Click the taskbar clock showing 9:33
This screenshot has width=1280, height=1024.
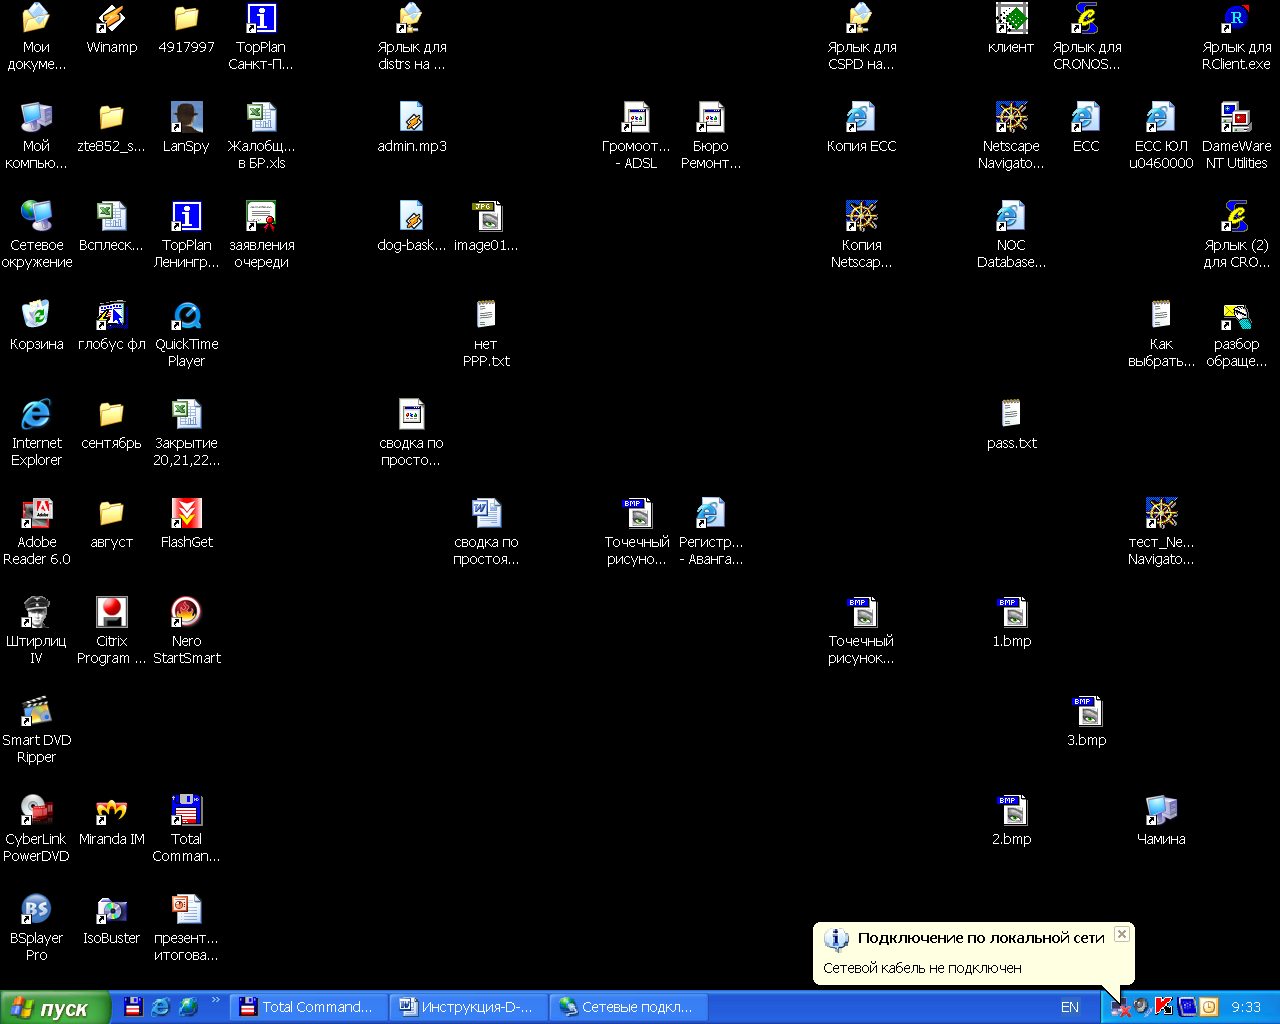click(x=1246, y=1007)
